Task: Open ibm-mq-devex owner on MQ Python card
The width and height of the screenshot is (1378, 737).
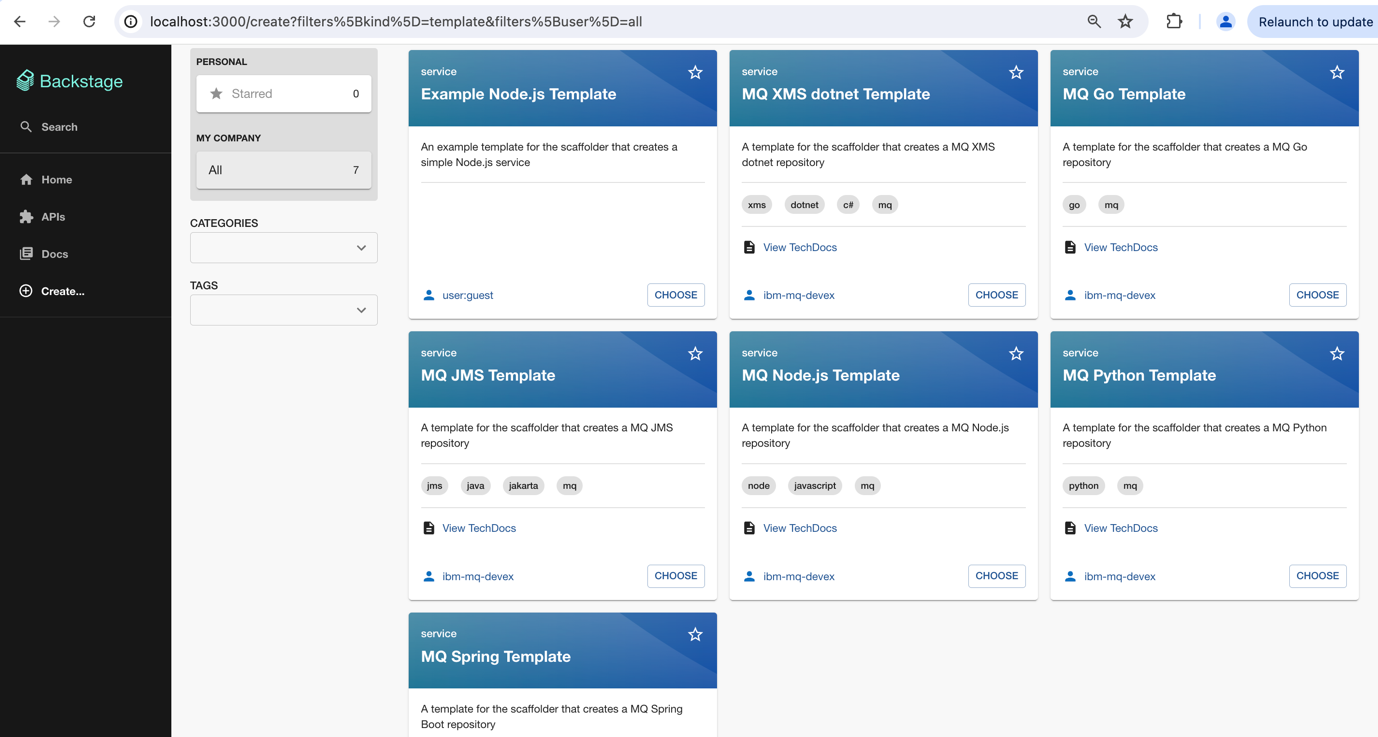Action: pos(1120,576)
